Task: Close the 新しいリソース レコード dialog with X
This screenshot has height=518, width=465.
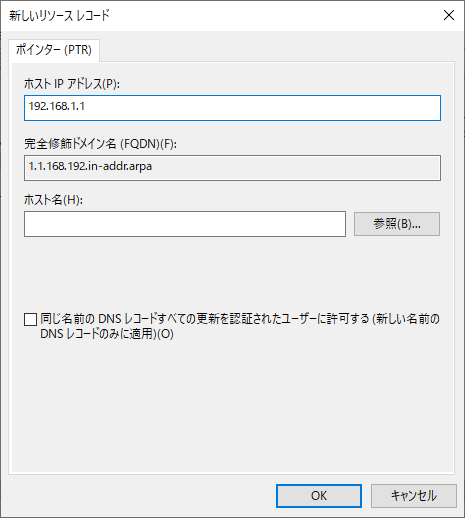Action: coord(449,15)
